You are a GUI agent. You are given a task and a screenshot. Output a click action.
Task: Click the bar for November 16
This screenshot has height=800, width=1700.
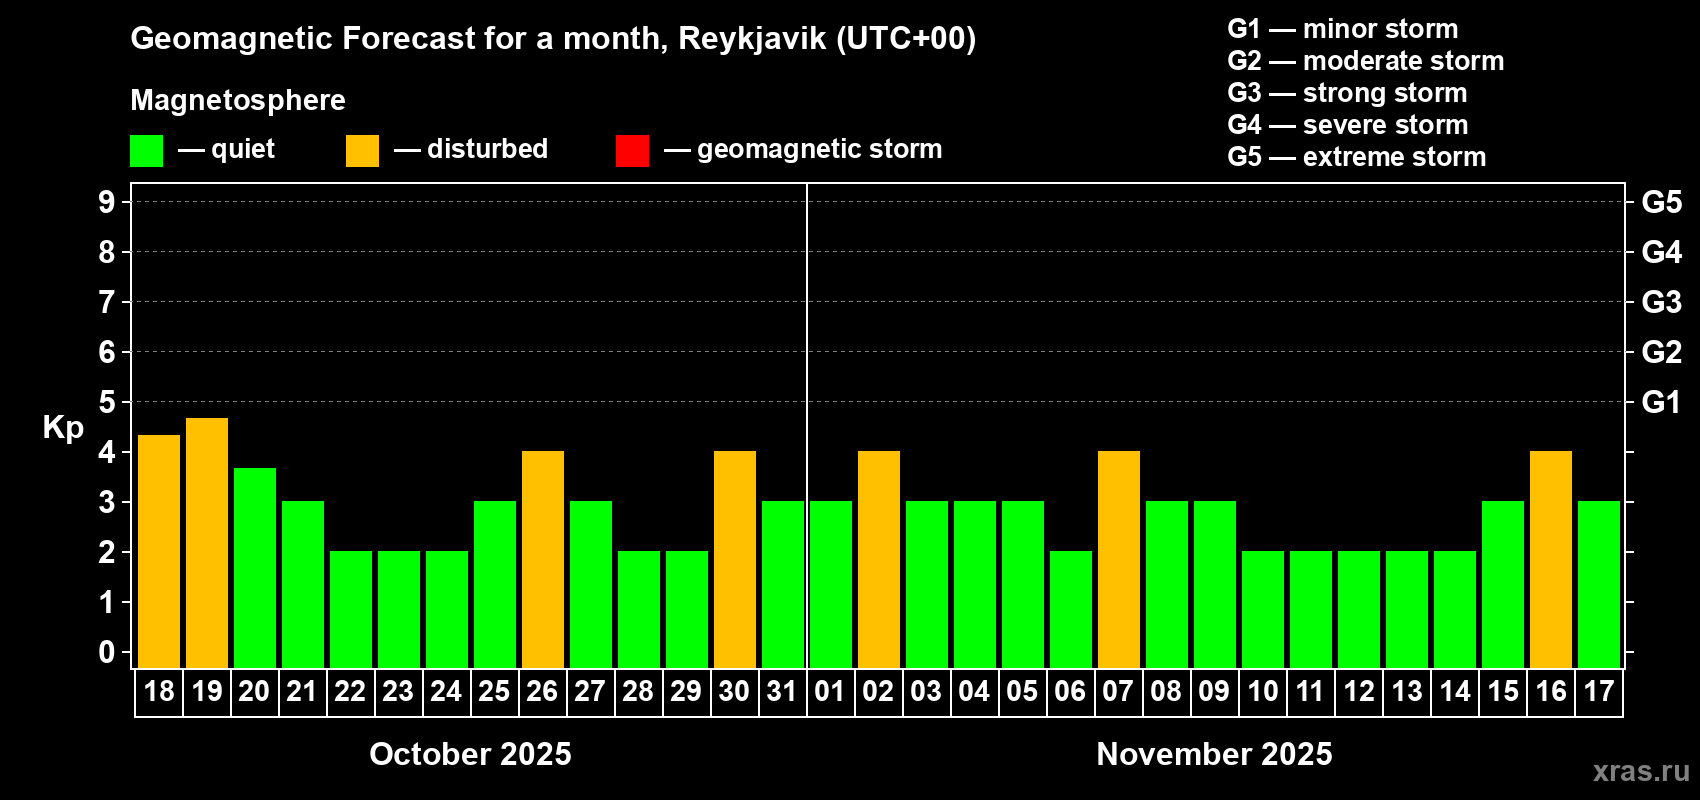pyautogui.click(x=1551, y=559)
